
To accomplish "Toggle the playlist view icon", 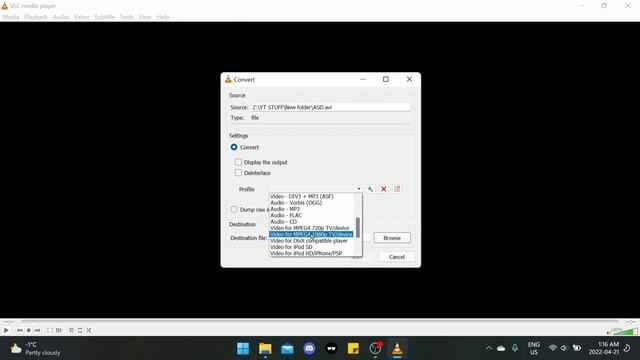I will coord(71,330).
